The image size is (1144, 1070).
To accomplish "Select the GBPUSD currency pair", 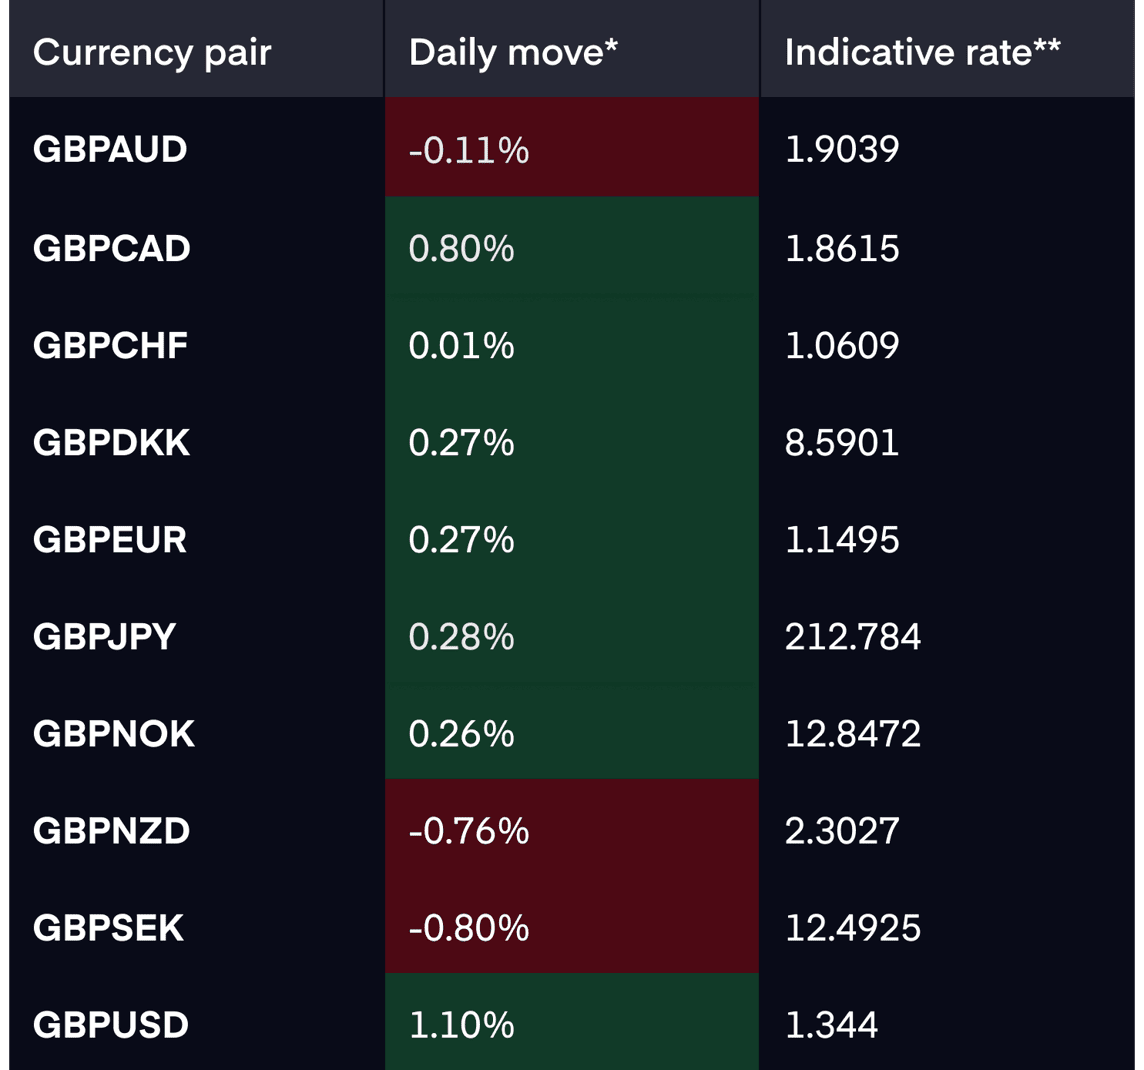I will click(111, 1026).
